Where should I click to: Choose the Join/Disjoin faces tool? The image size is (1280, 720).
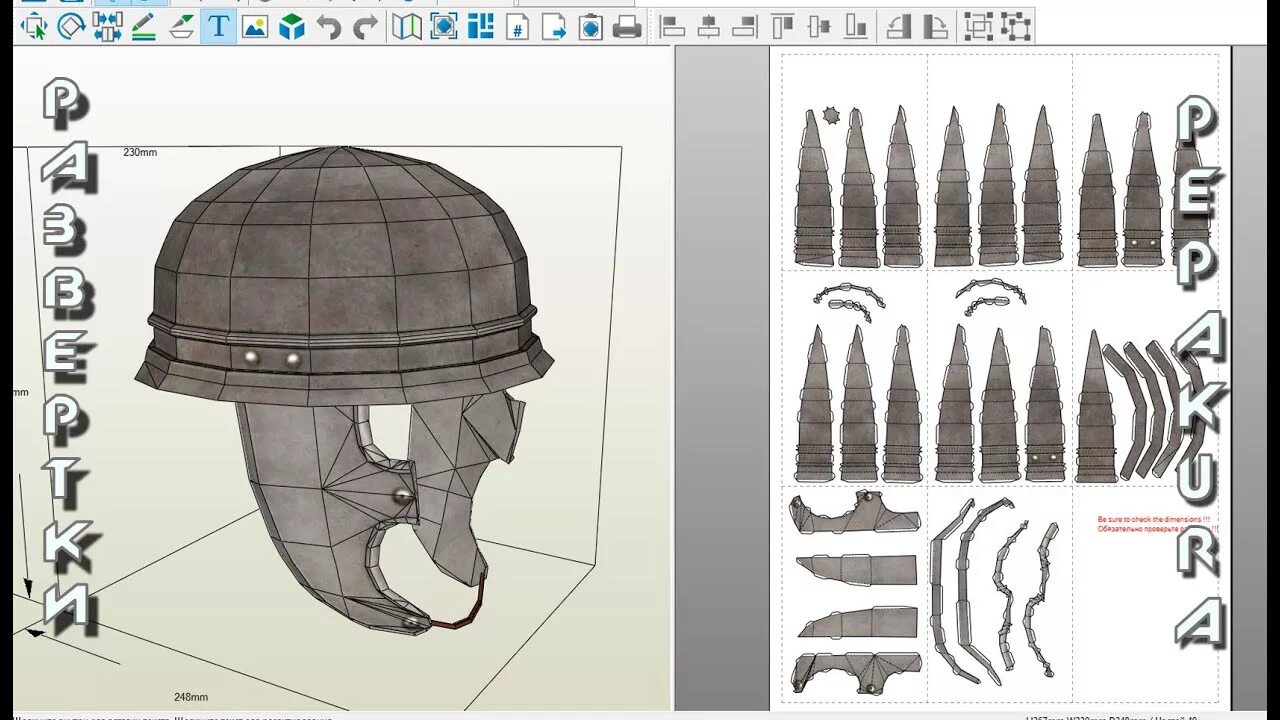(x=107, y=27)
